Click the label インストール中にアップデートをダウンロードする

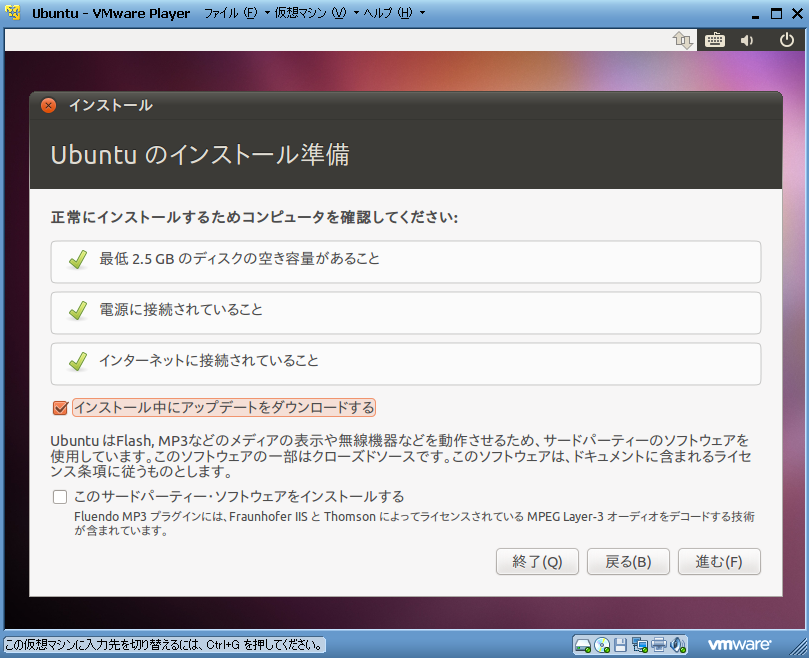[x=224, y=408]
